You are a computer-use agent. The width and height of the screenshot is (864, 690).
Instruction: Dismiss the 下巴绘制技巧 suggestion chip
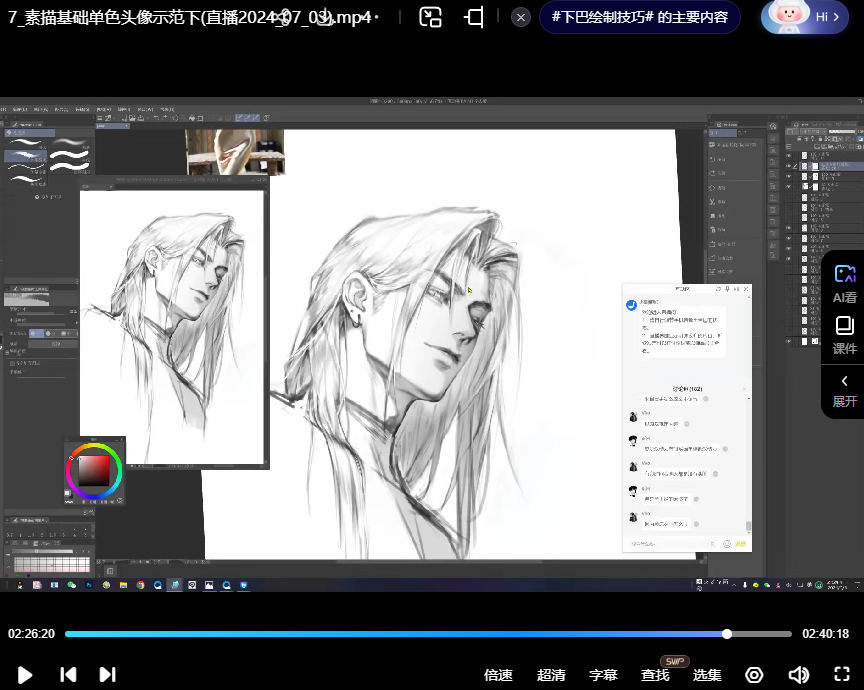[521, 17]
